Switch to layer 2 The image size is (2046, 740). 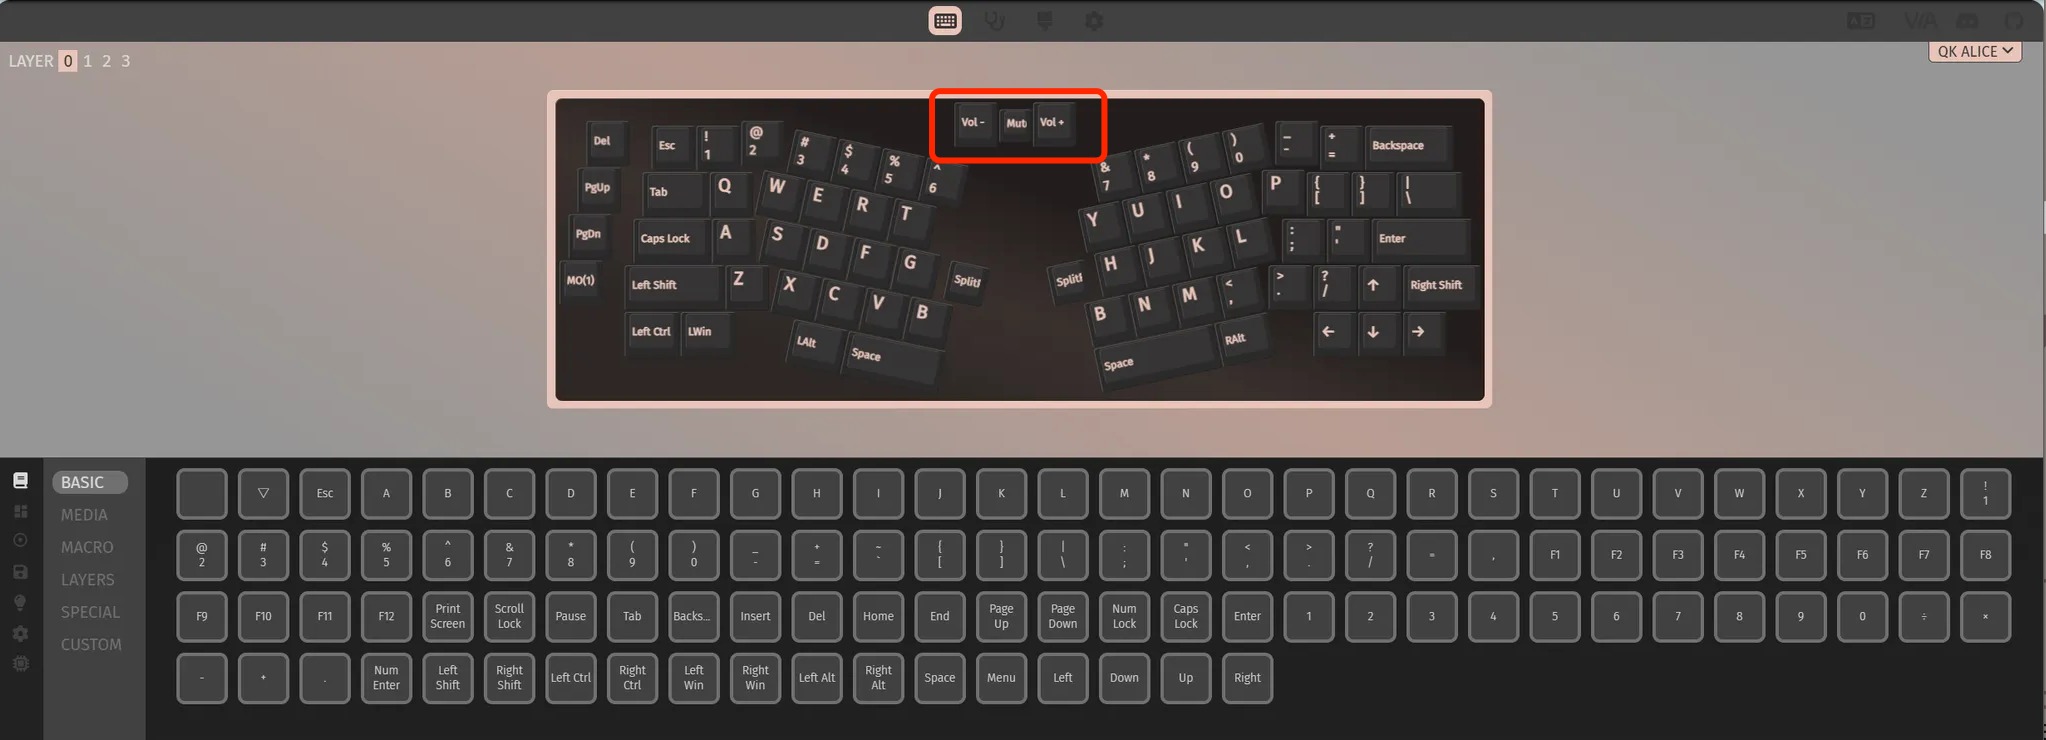pos(107,61)
